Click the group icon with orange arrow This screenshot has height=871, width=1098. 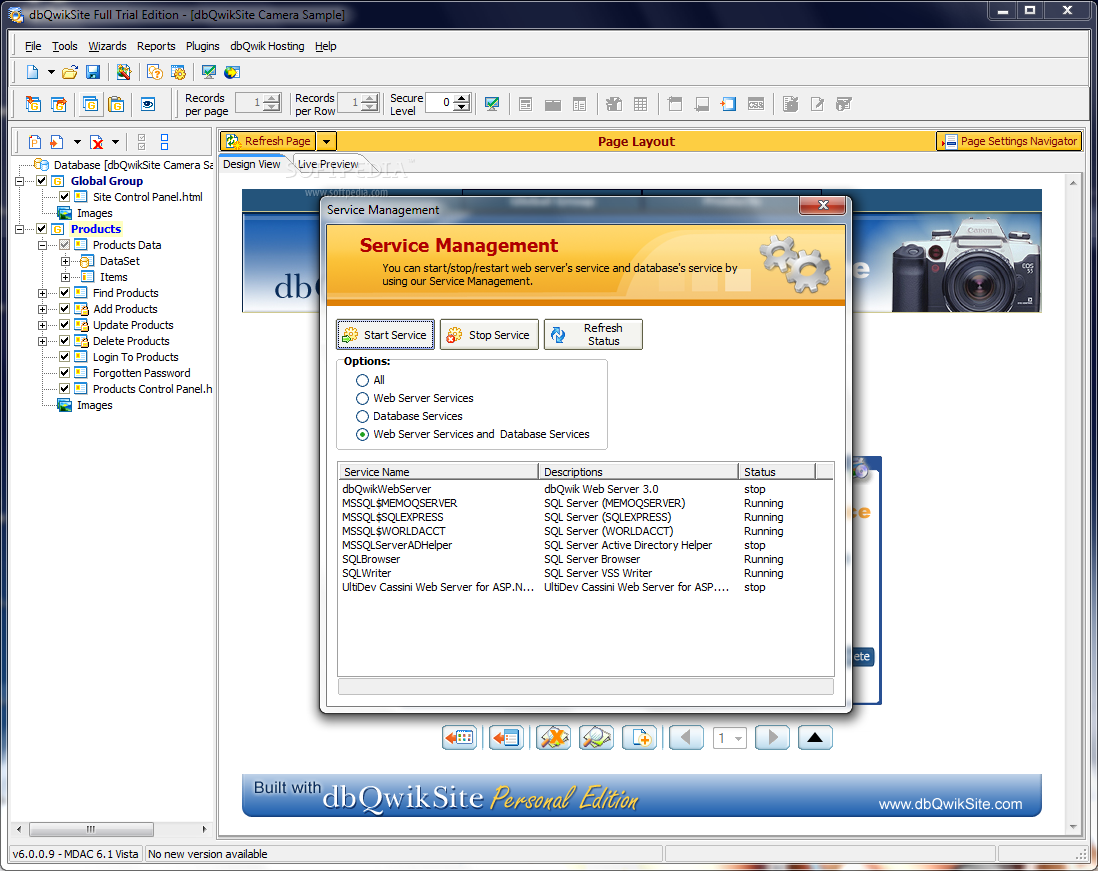click(x=59, y=104)
